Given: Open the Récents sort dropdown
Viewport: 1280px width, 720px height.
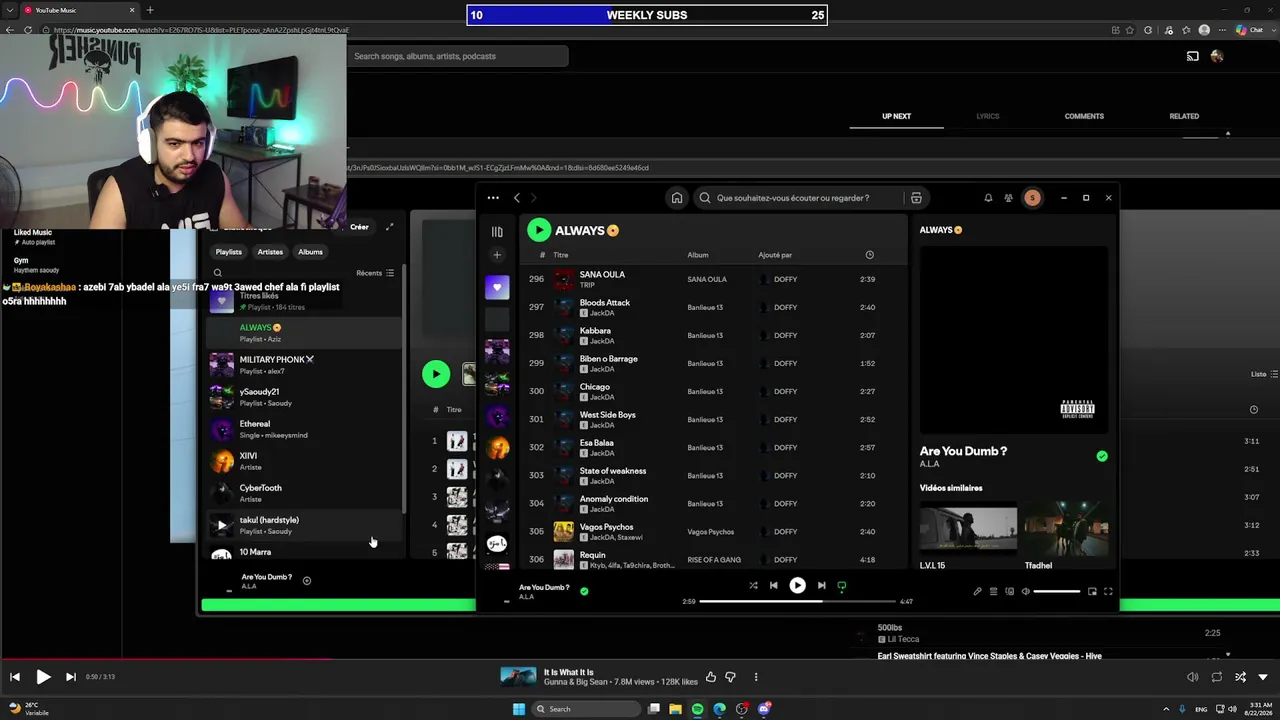Looking at the screenshot, I should click(x=375, y=273).
